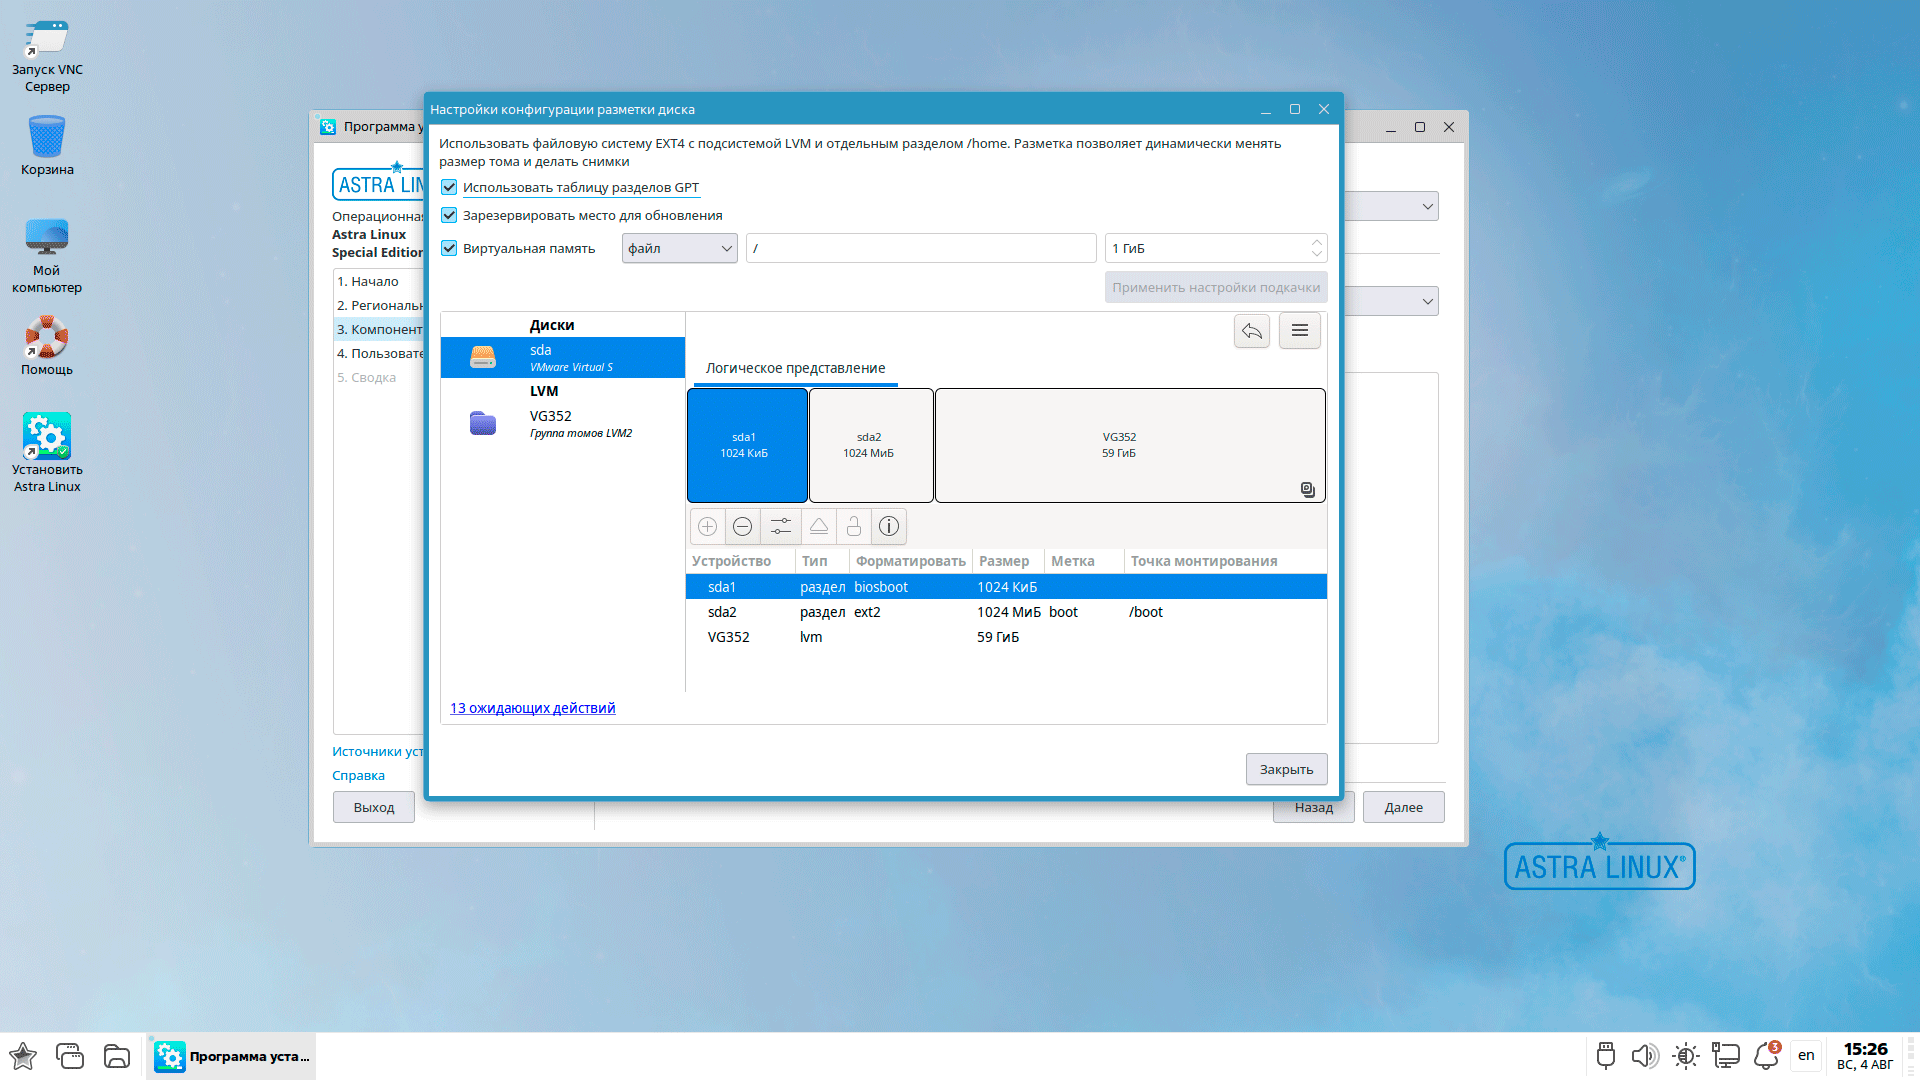
Task: Click the undo arrow button
Action: [x=1251, y=331]
